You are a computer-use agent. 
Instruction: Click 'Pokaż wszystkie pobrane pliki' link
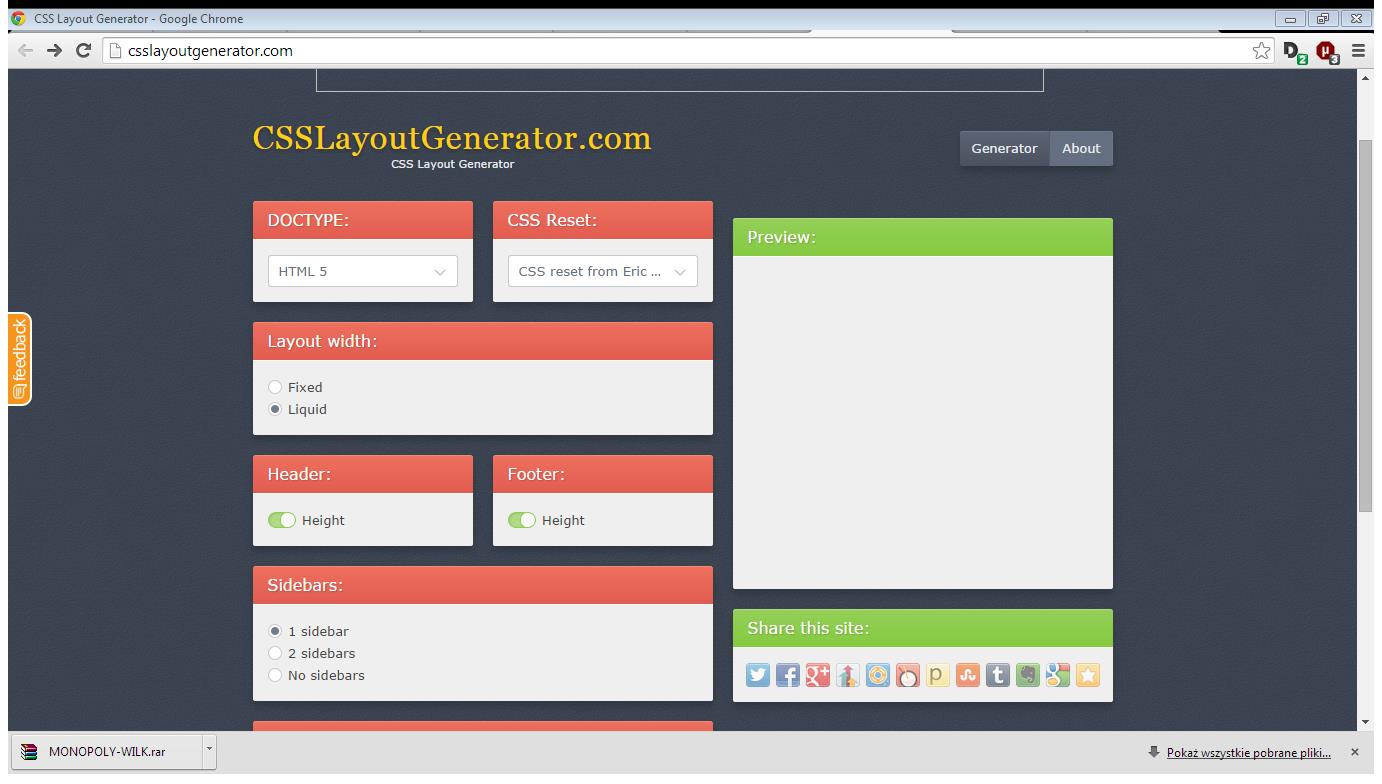click(x=1249, y=752)
